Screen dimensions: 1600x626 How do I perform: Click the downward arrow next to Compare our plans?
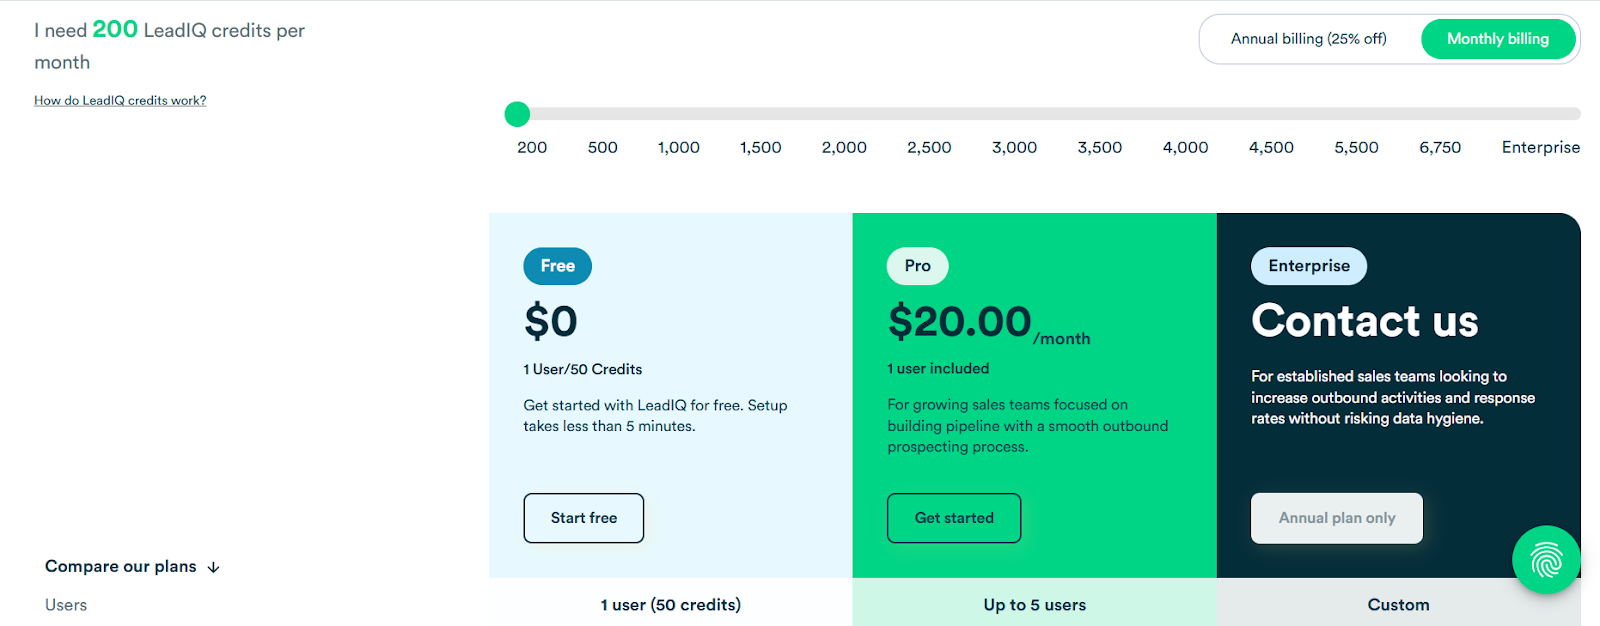(212, 566)
